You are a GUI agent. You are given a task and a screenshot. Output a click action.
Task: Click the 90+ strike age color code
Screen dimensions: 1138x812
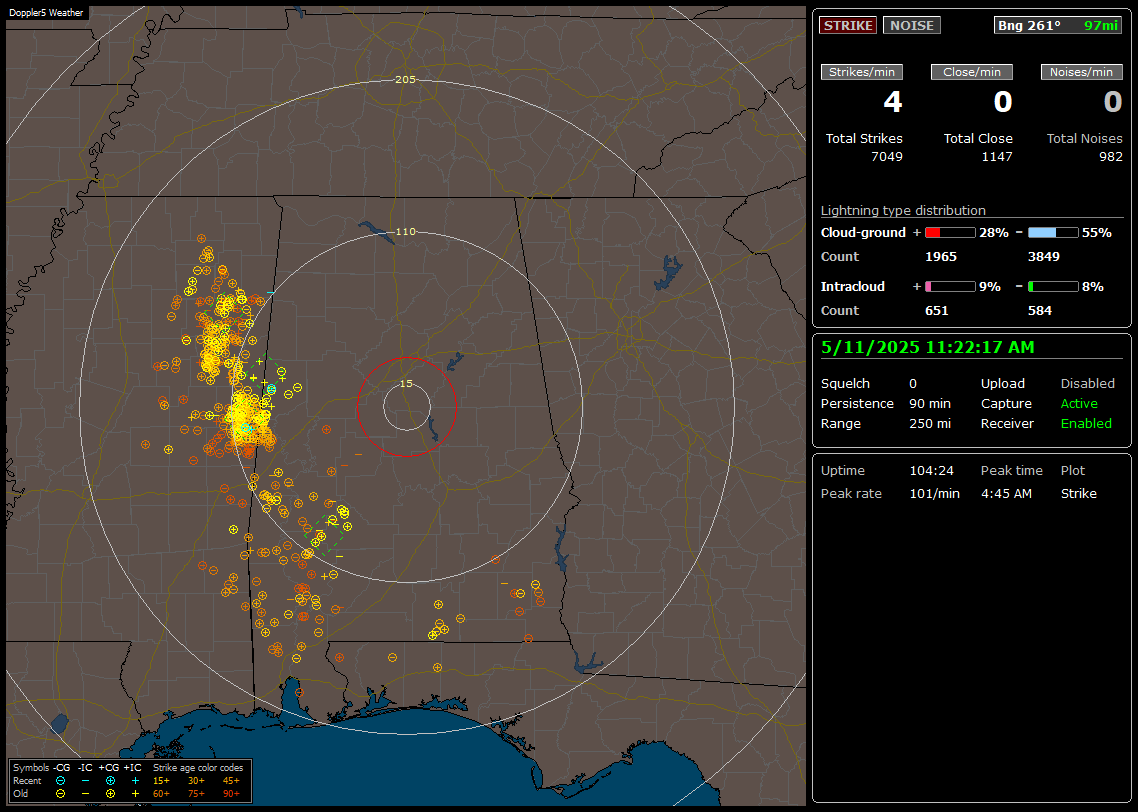pos(231,794)
